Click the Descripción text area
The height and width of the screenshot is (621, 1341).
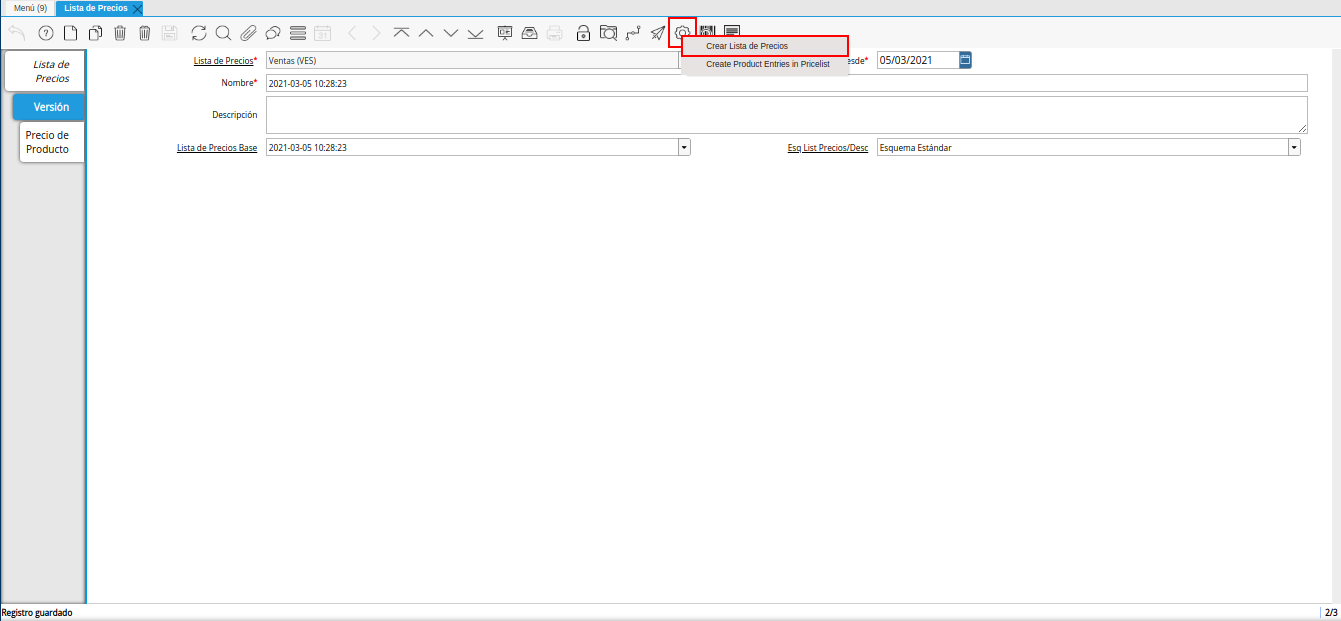click(x=786, y=115)
